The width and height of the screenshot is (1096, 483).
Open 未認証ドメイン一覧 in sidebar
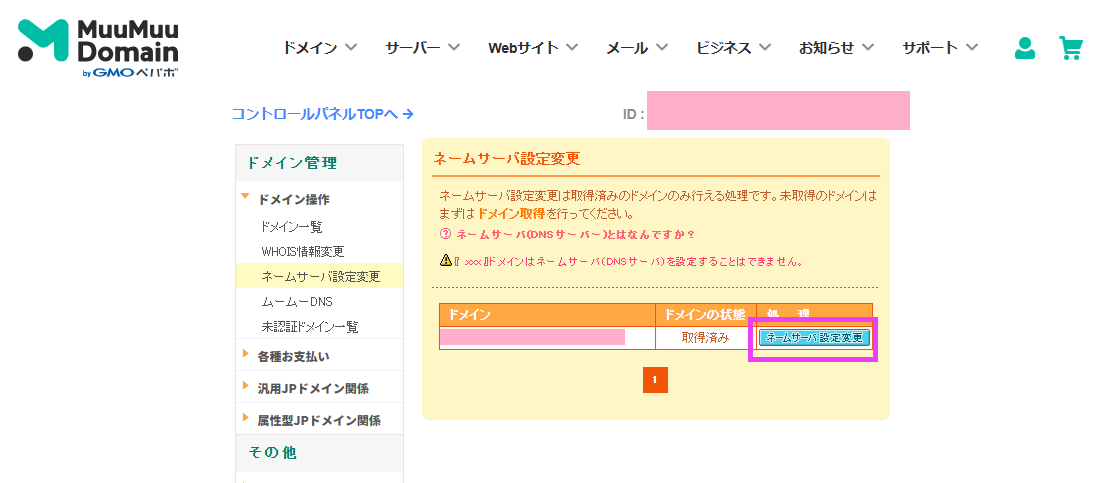click(310, 327)
